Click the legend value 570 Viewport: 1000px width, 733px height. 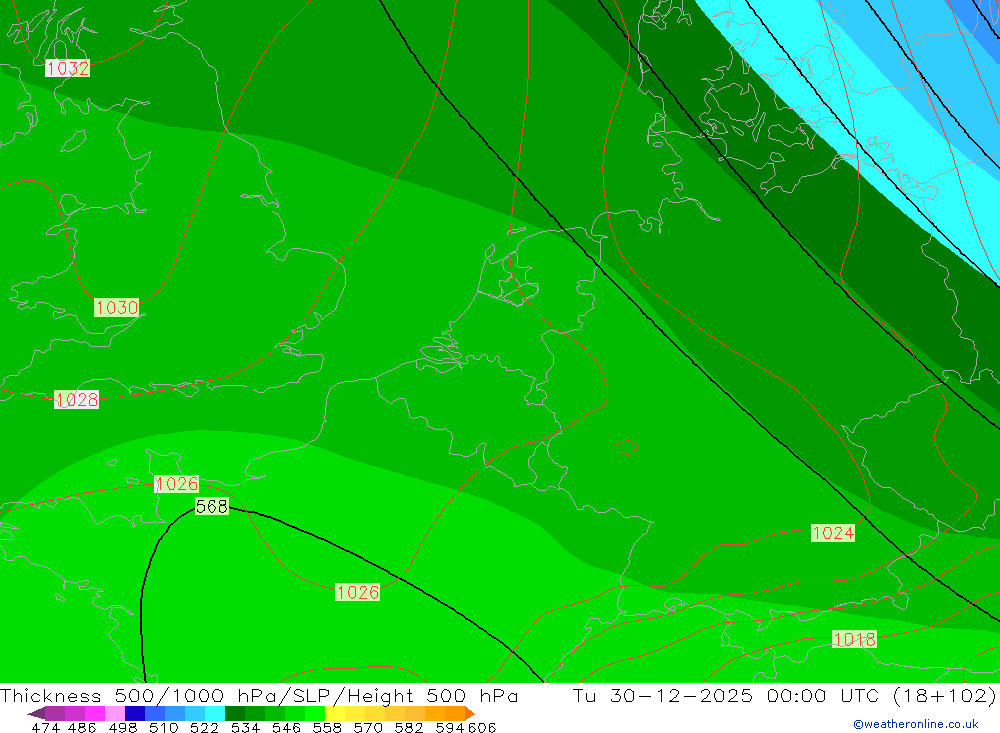point(368,727)
